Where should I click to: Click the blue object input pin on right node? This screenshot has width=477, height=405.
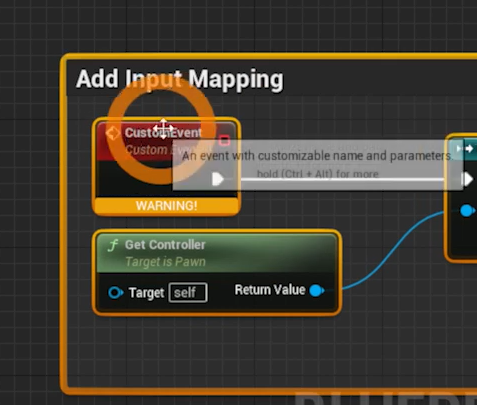tap(467, 211)
